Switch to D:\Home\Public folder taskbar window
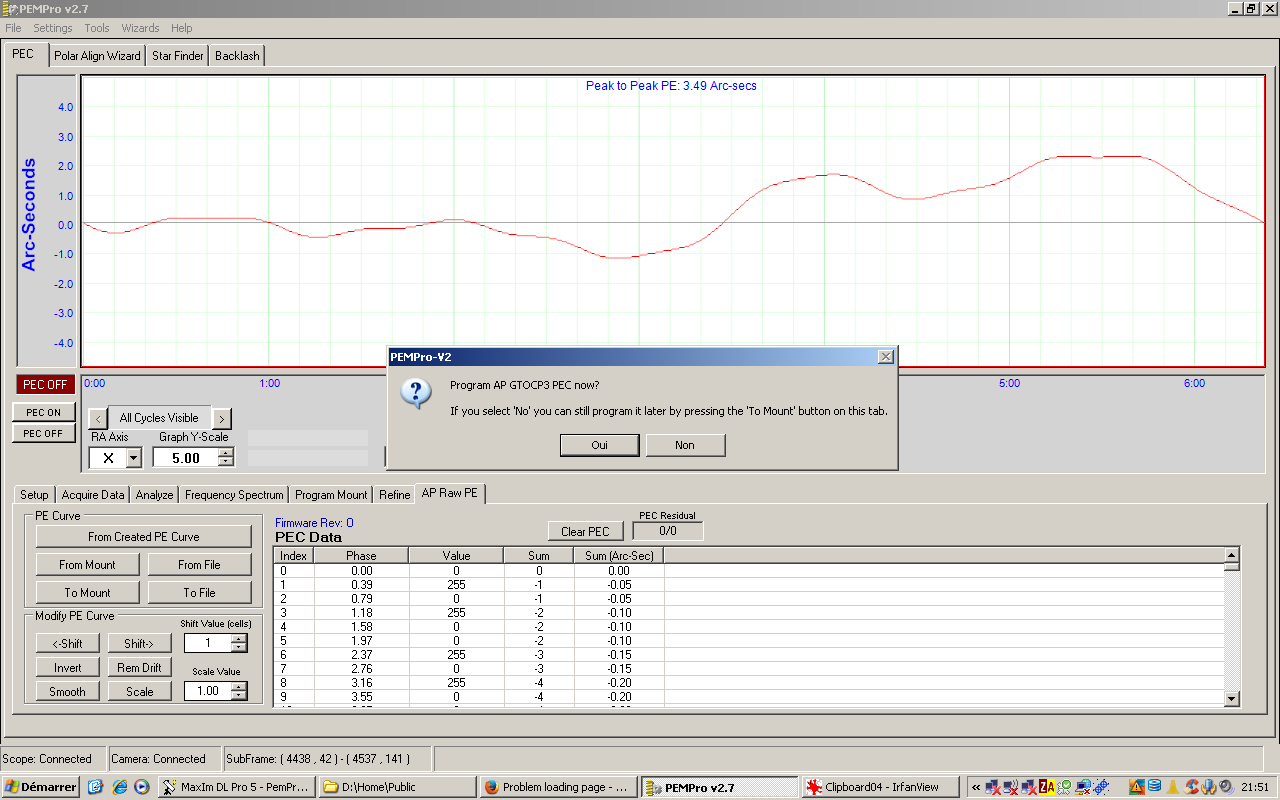This screenshot has height=800, width=1280. [398, 787]
